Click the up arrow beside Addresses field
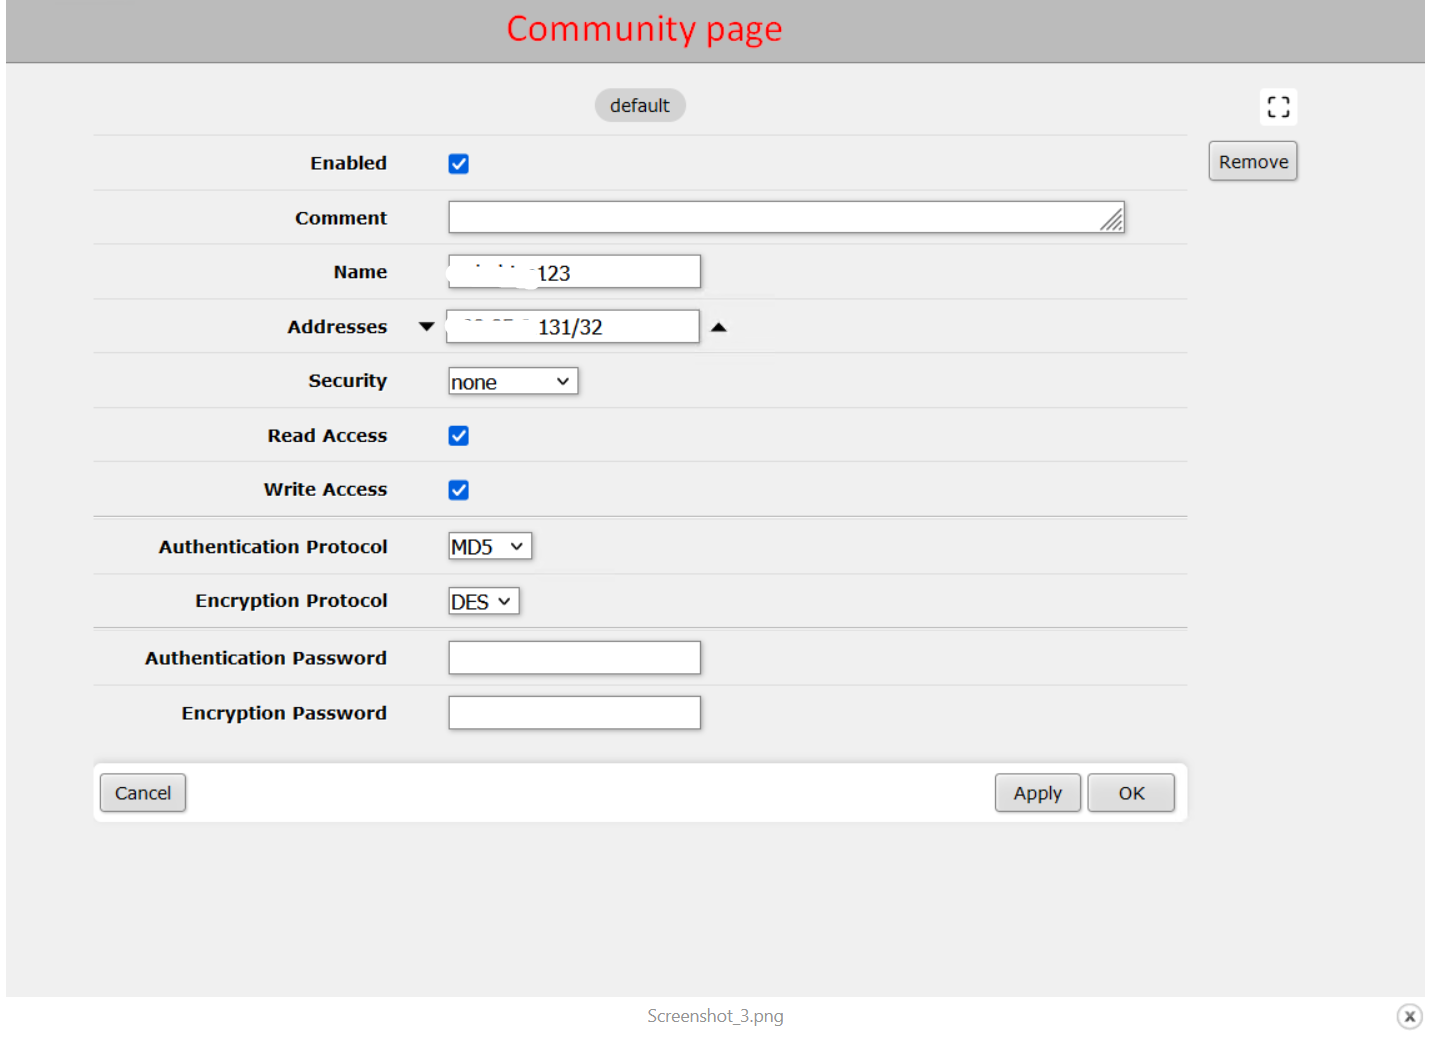 (718, 327)
